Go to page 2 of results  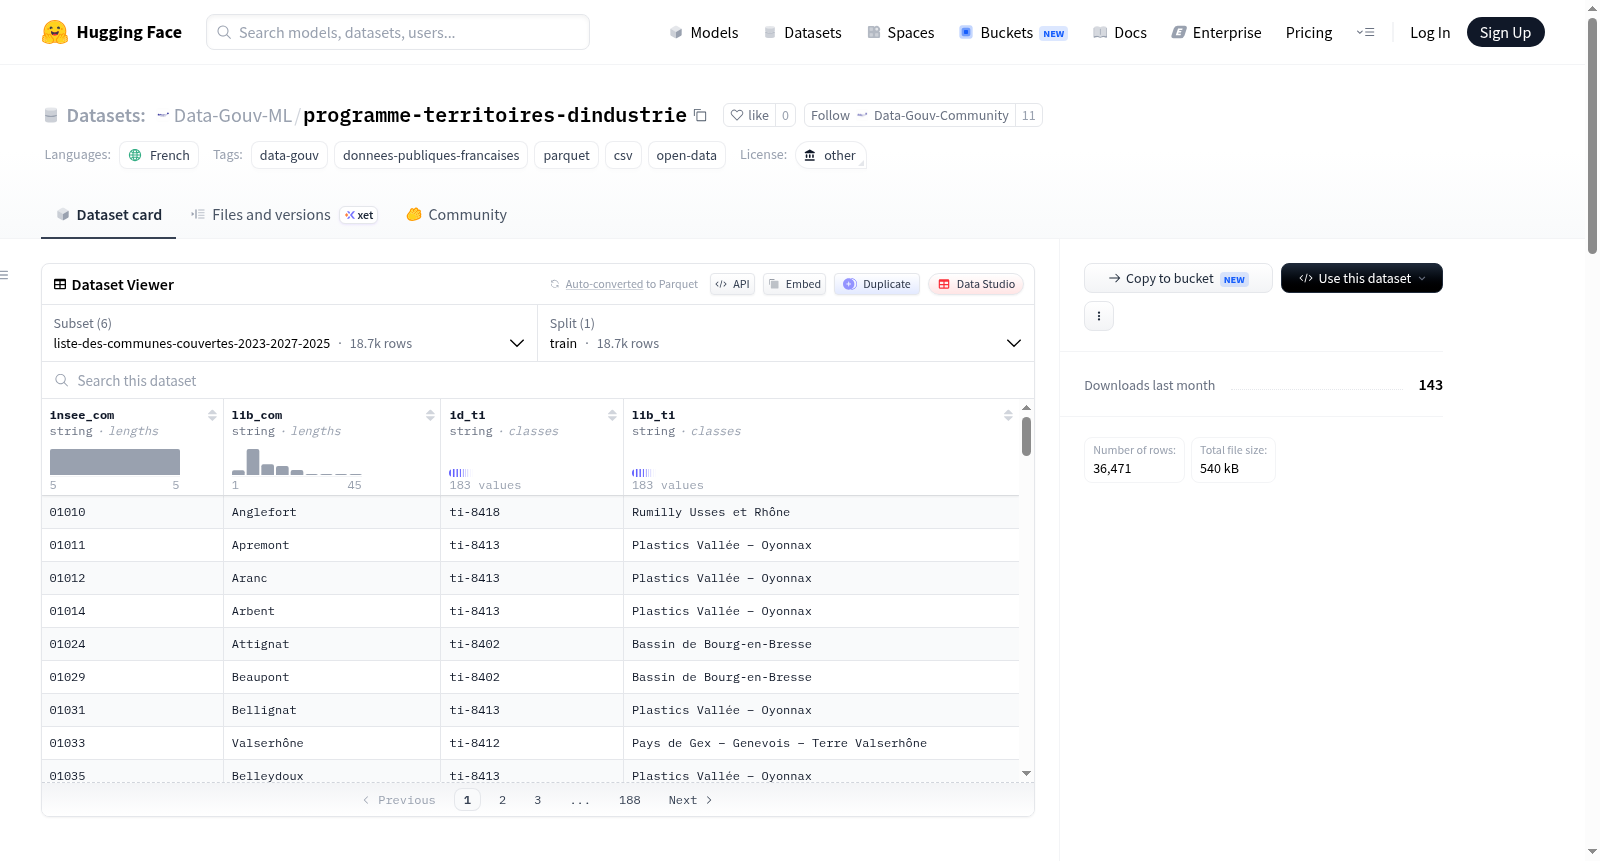pos(502,800)
